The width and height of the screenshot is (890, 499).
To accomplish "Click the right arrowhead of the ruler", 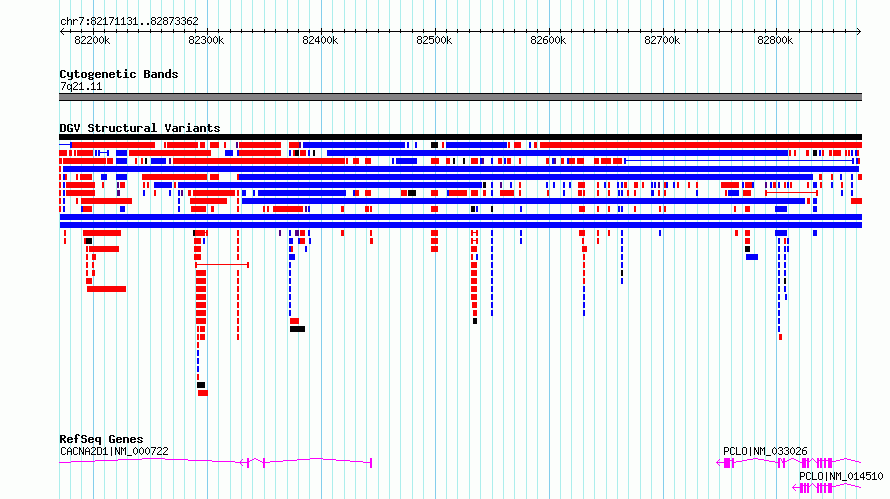I will 859,32.
